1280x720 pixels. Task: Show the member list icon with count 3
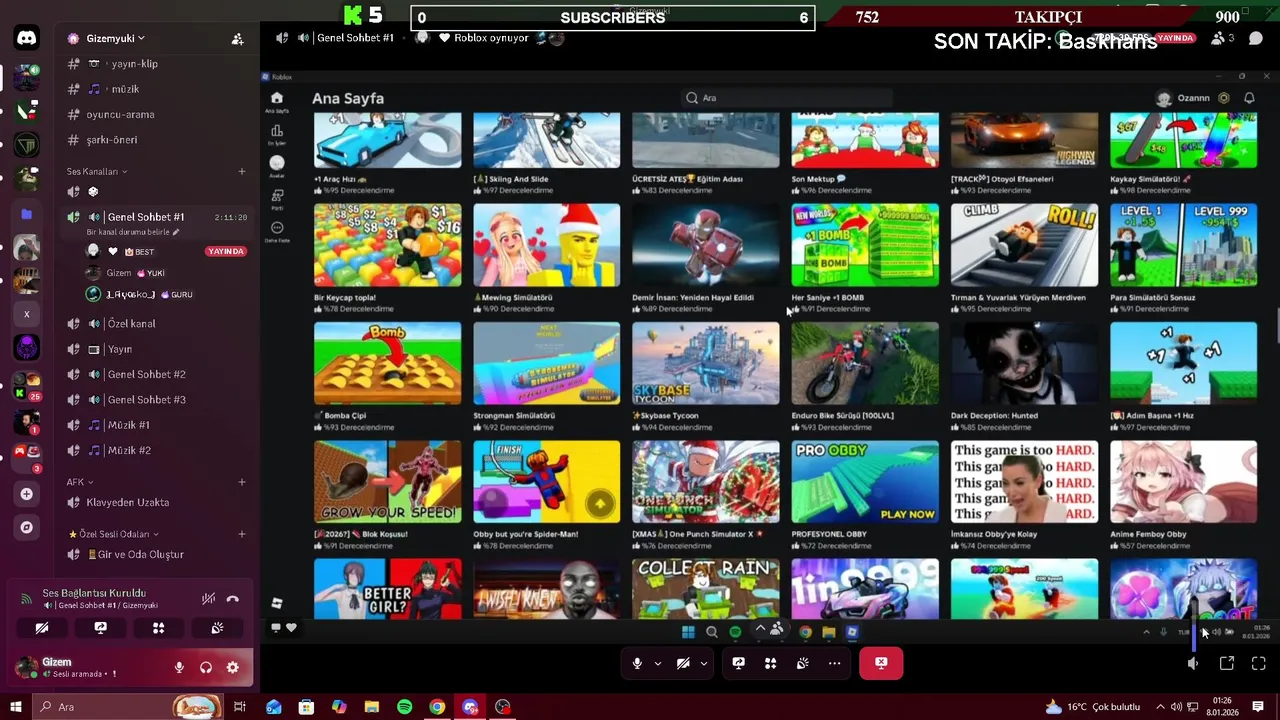1222,38
